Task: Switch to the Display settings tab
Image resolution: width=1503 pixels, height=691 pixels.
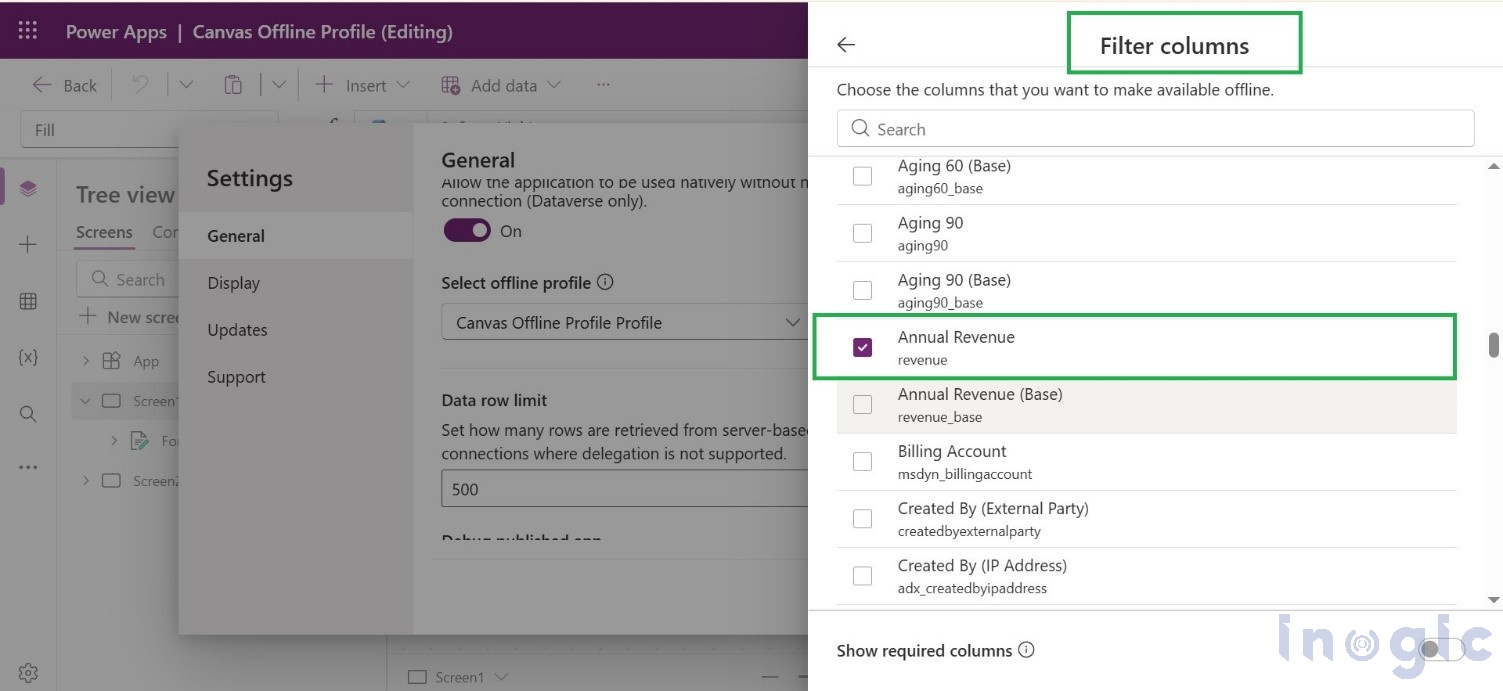Action: [232, 283]
